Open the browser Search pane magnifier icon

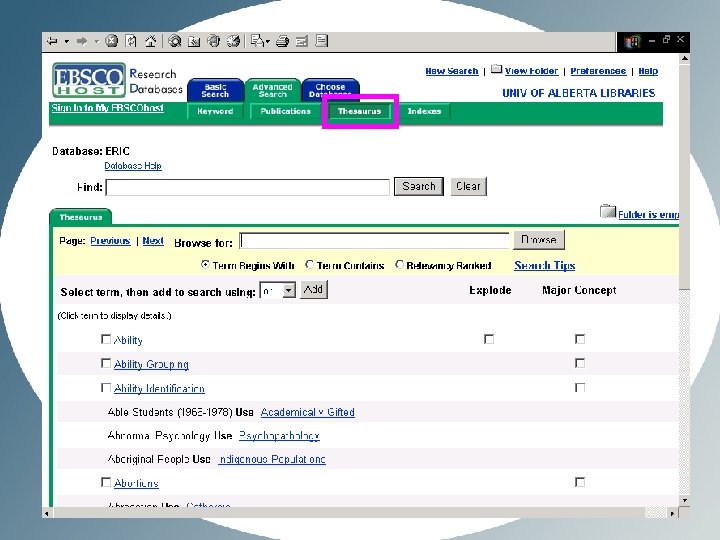pos(174,41)
